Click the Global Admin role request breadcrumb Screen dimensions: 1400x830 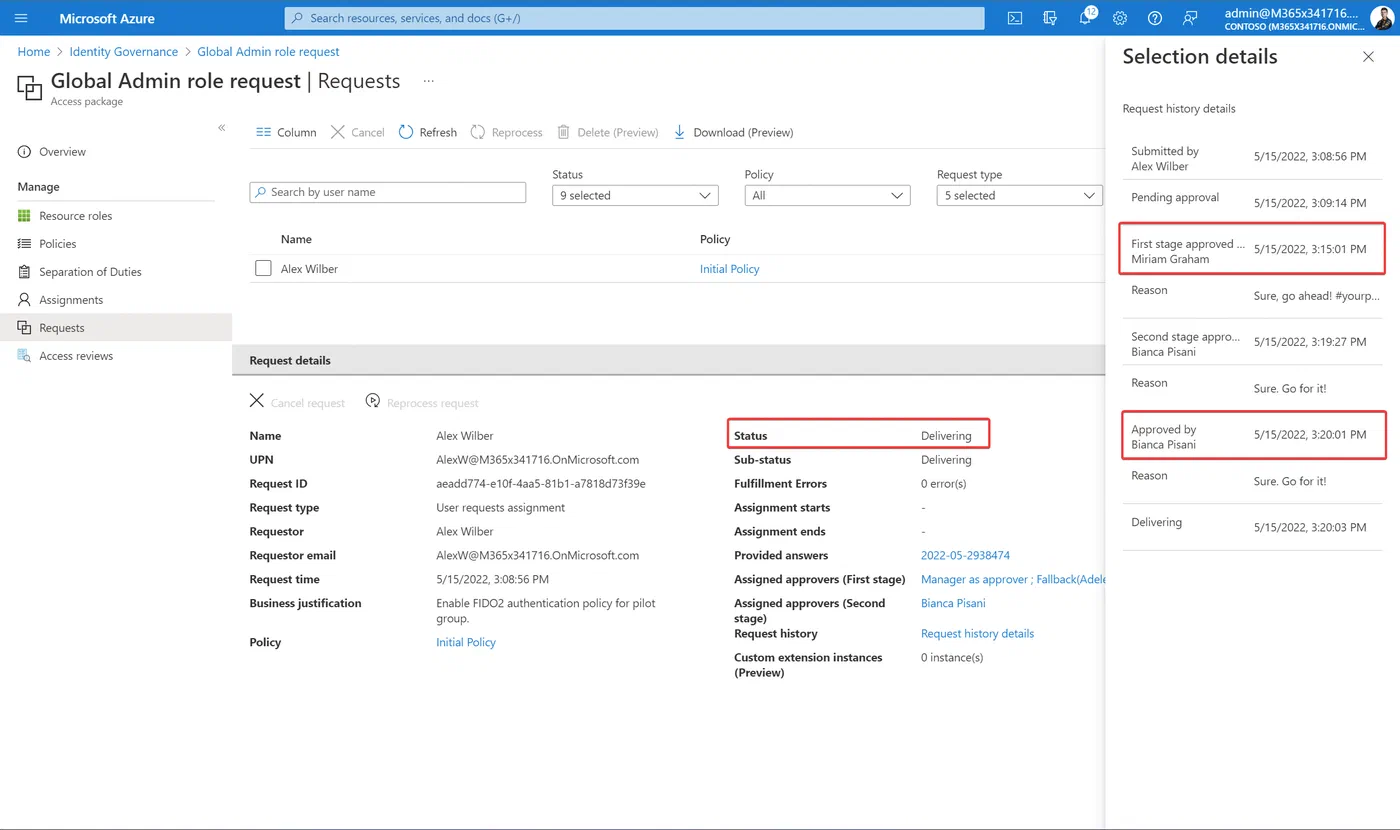coord(268,51)
